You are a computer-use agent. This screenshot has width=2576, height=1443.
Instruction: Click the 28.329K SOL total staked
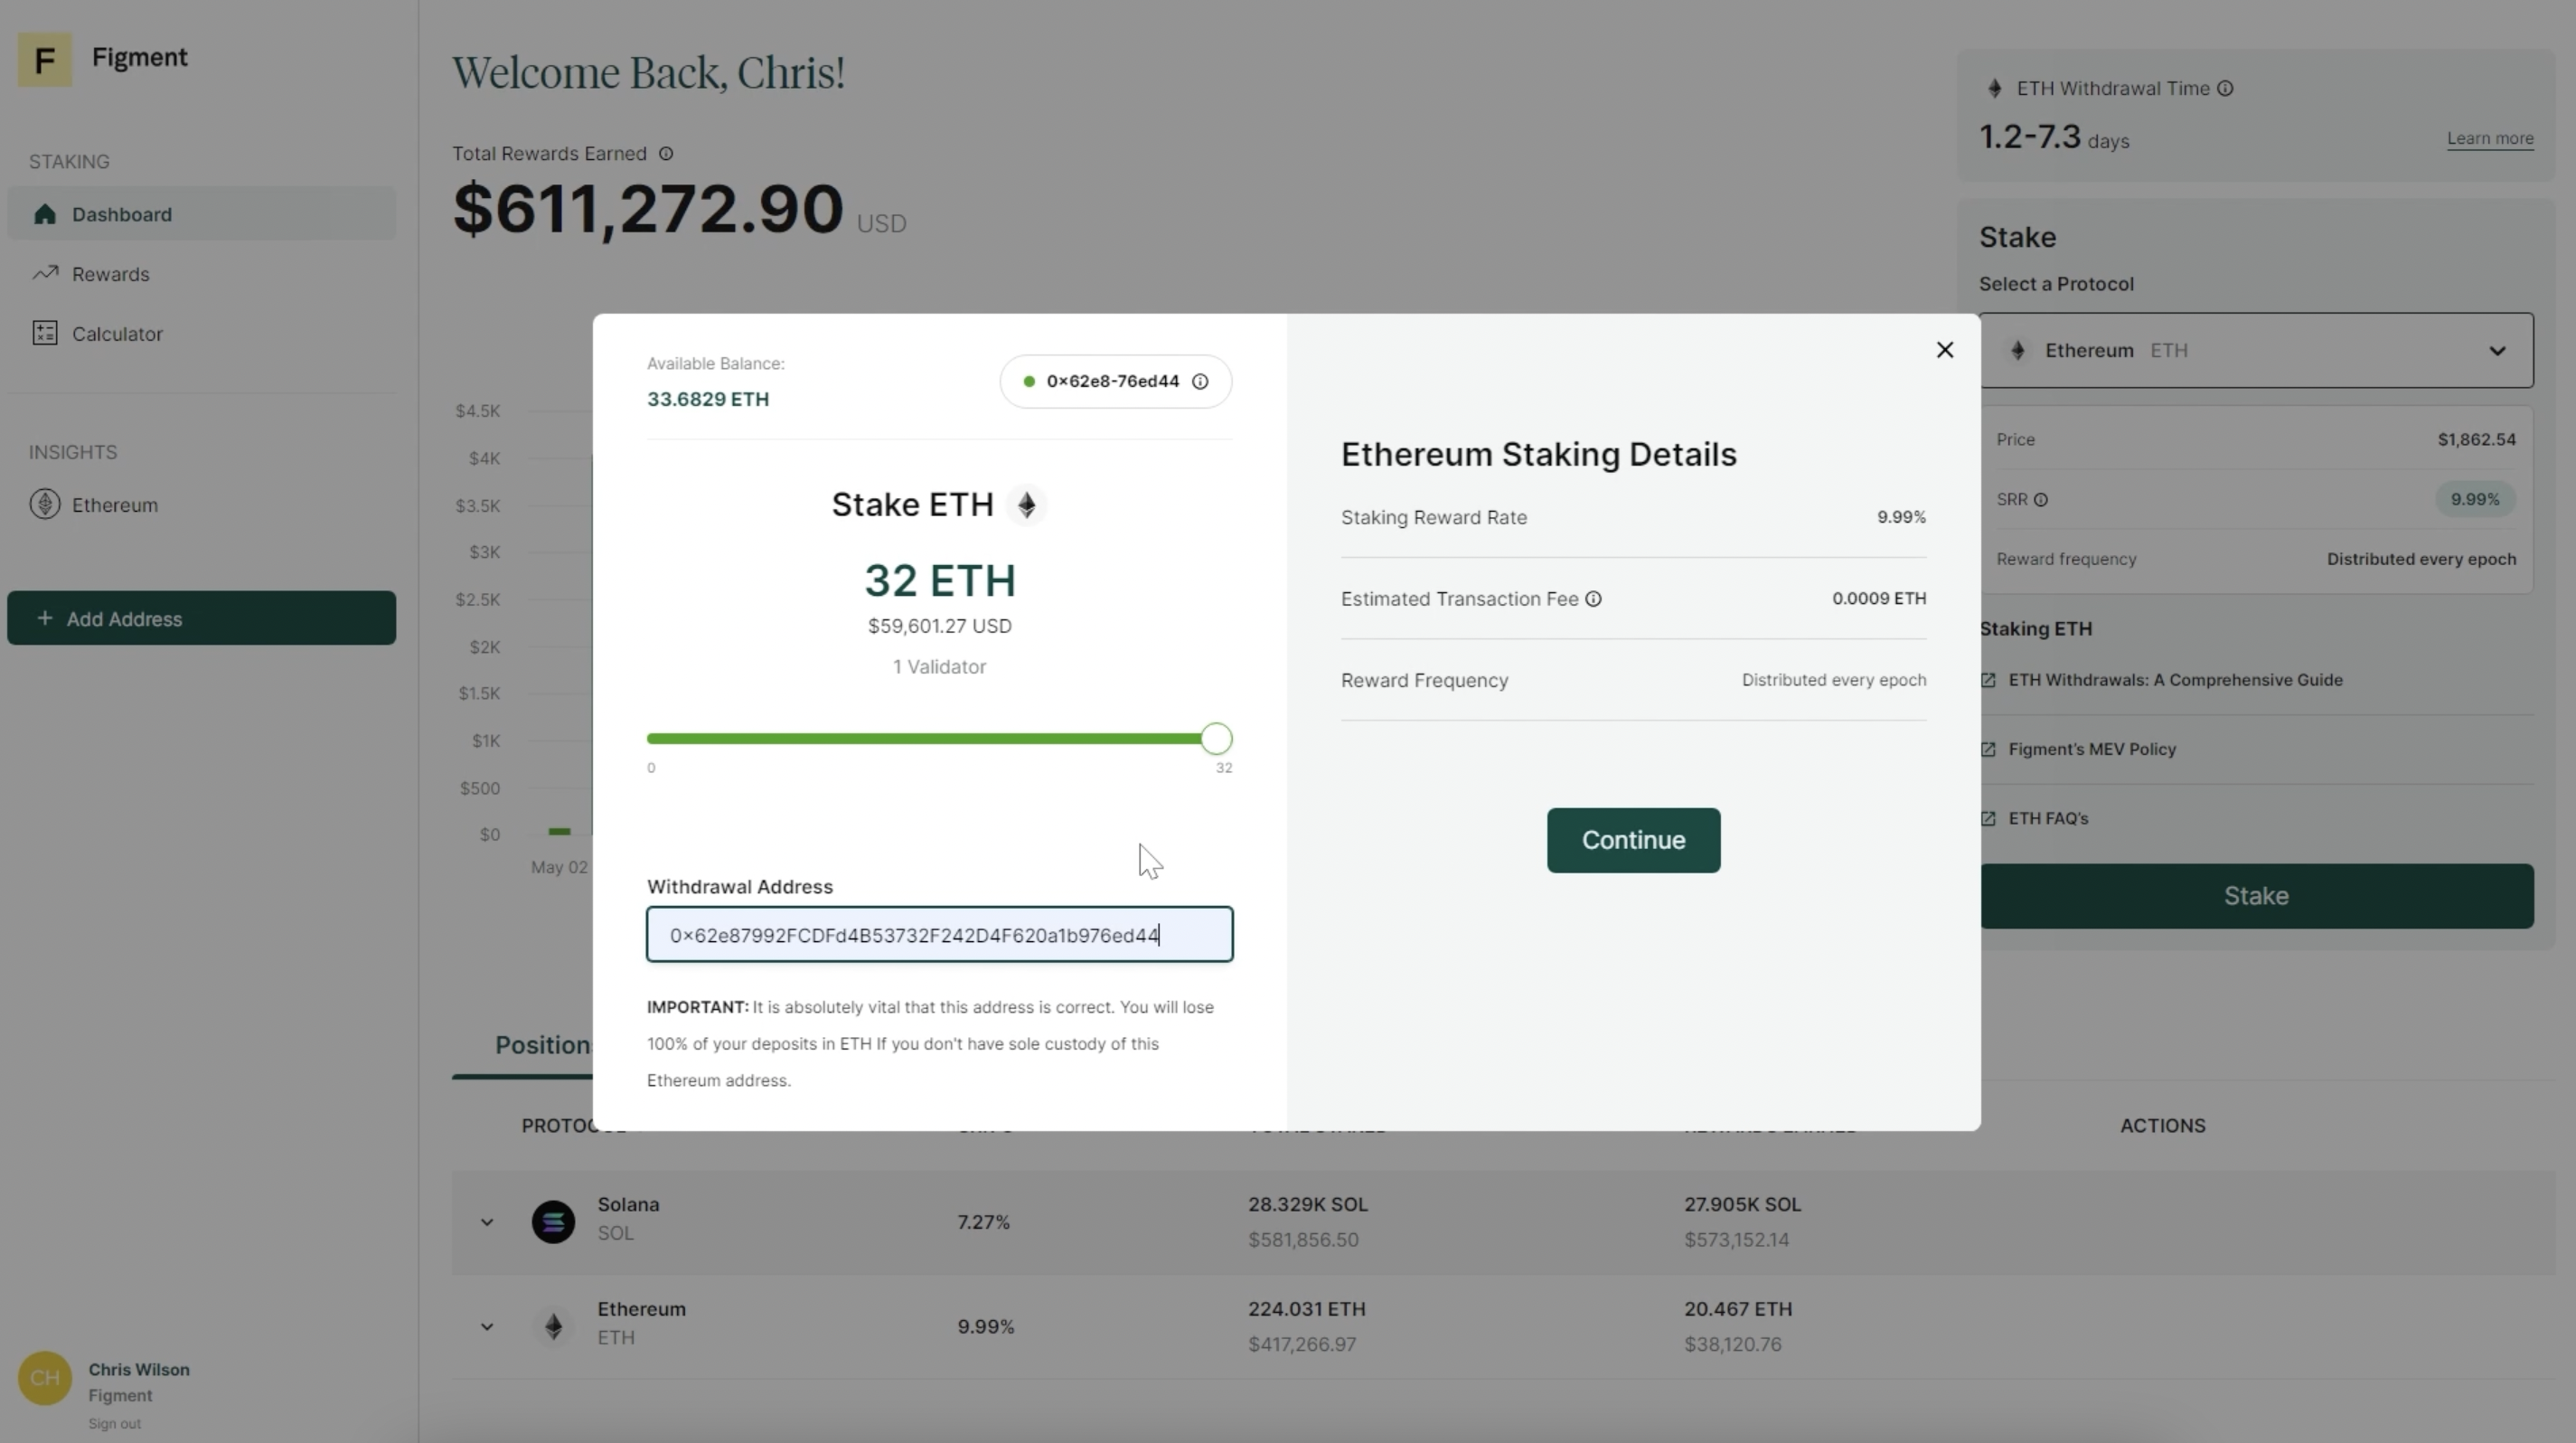point(1308,1204)
